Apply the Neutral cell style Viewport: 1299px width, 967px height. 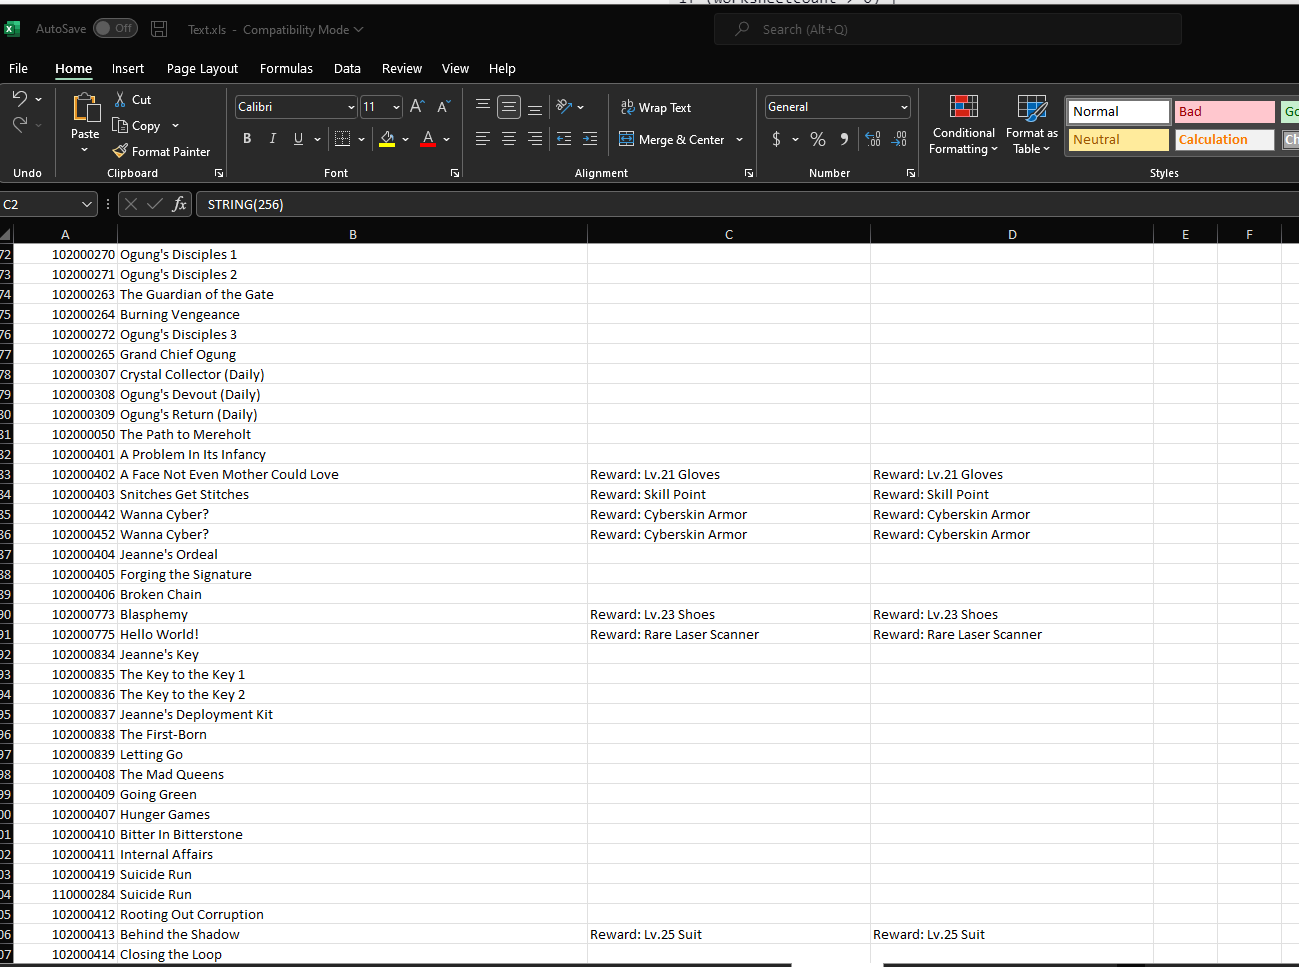[1119, 139]
